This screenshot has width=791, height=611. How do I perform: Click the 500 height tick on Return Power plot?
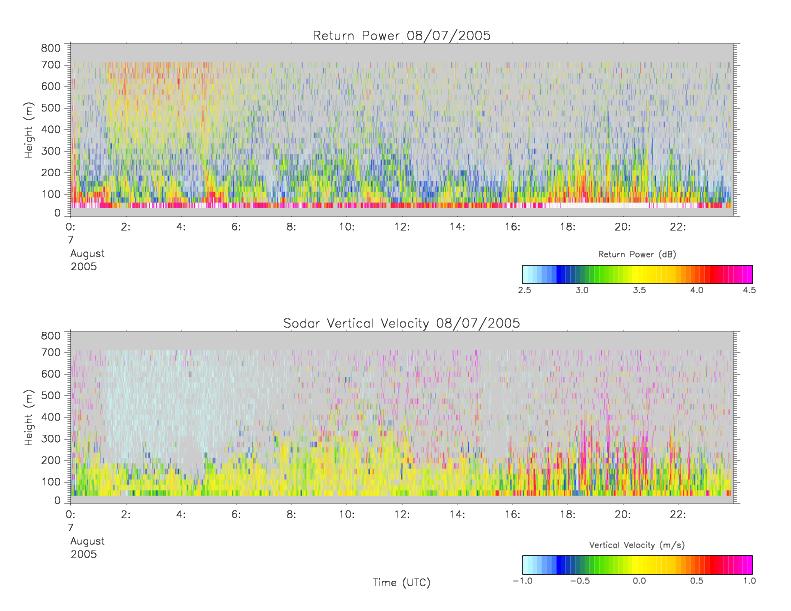(50, 108)
